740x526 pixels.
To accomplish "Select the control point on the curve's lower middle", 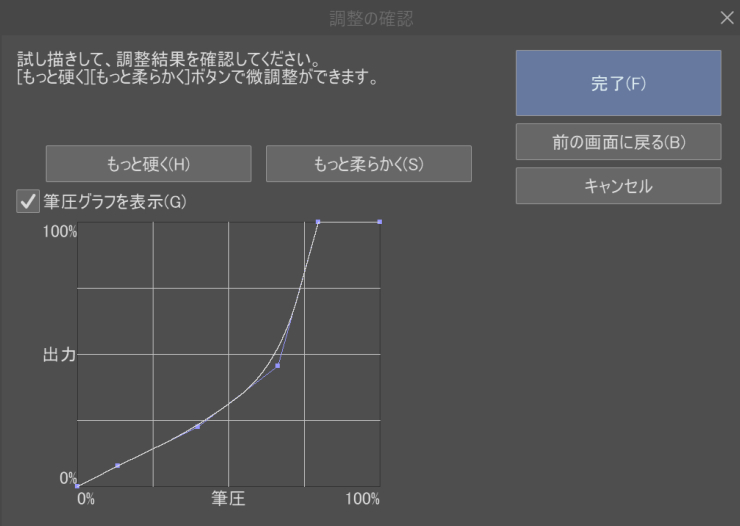I will [198, 426].
